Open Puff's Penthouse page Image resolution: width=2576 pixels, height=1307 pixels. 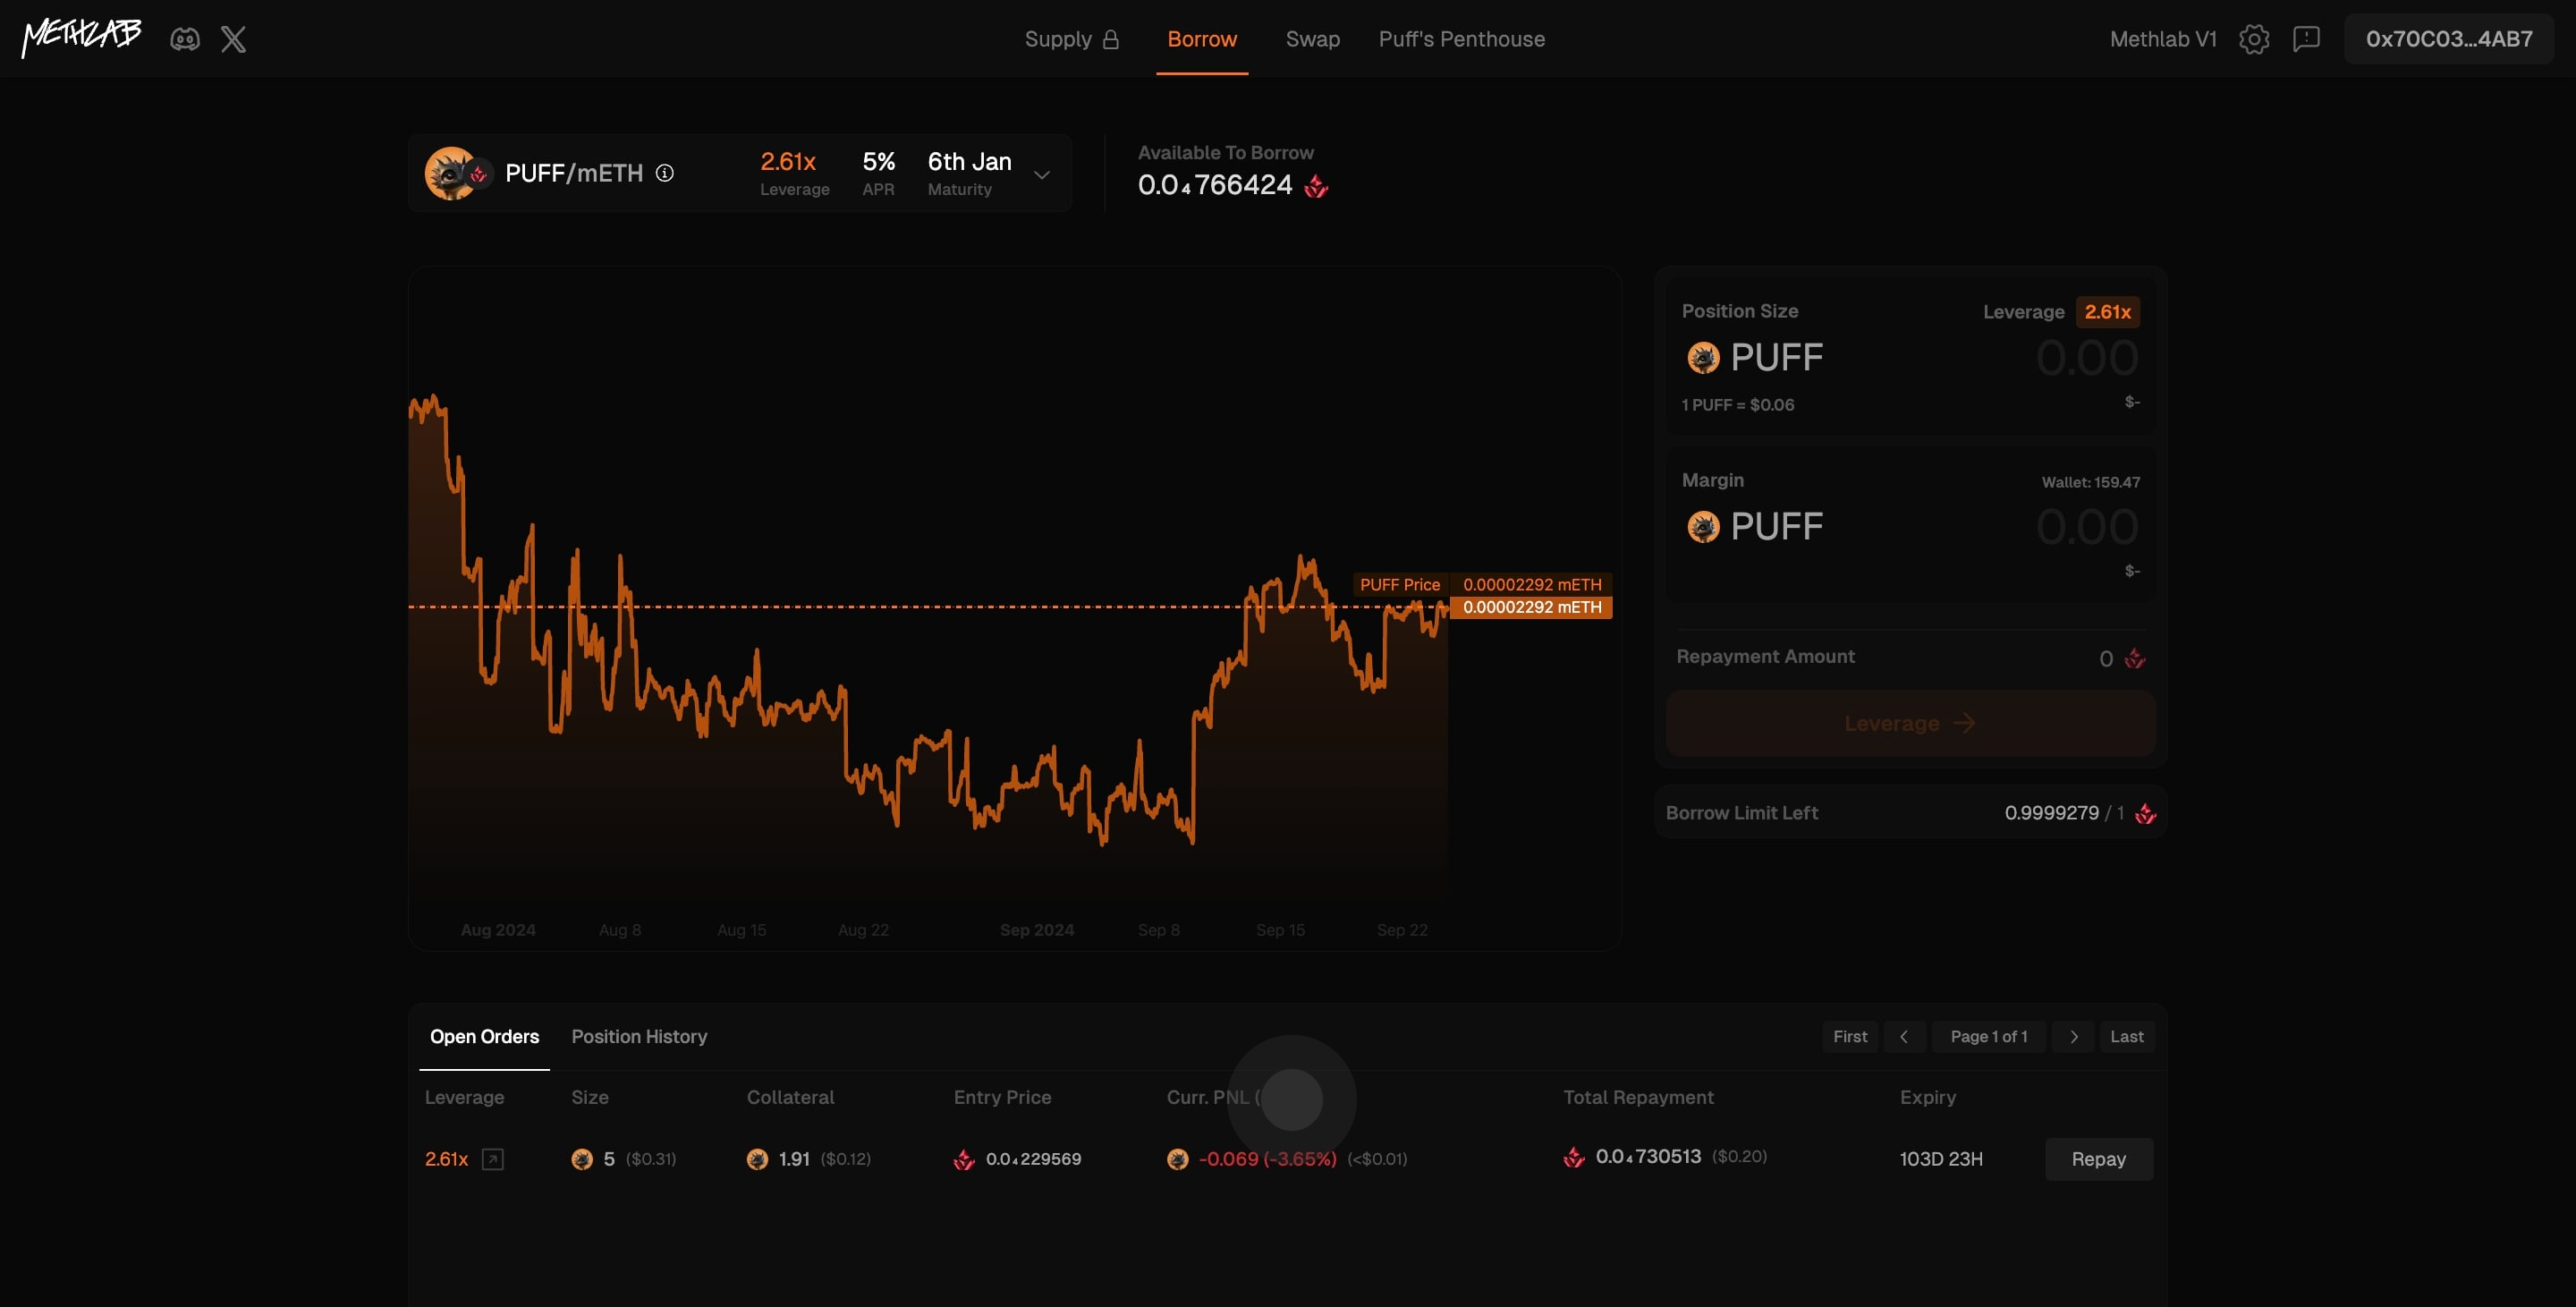click(x=1461, y=39)
